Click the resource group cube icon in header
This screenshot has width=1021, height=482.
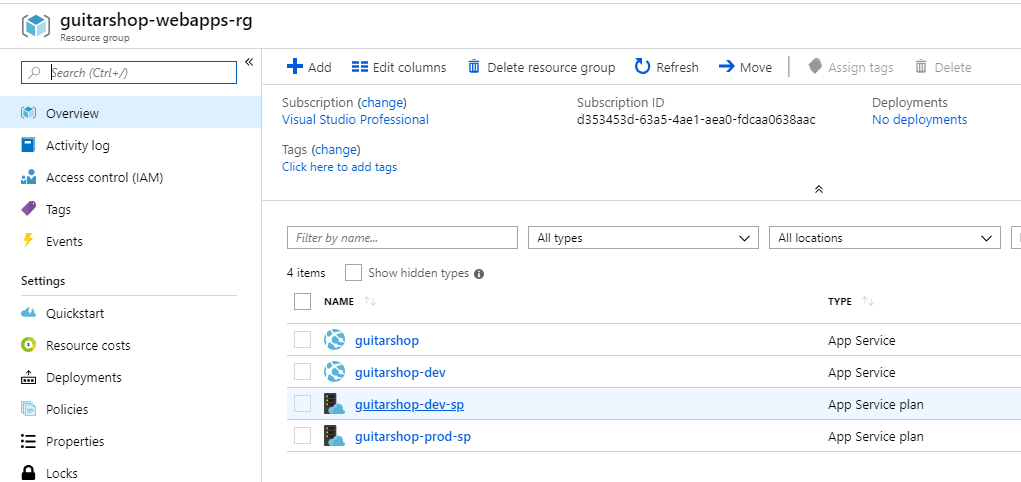pyautogui.click(x=35, y=27)
